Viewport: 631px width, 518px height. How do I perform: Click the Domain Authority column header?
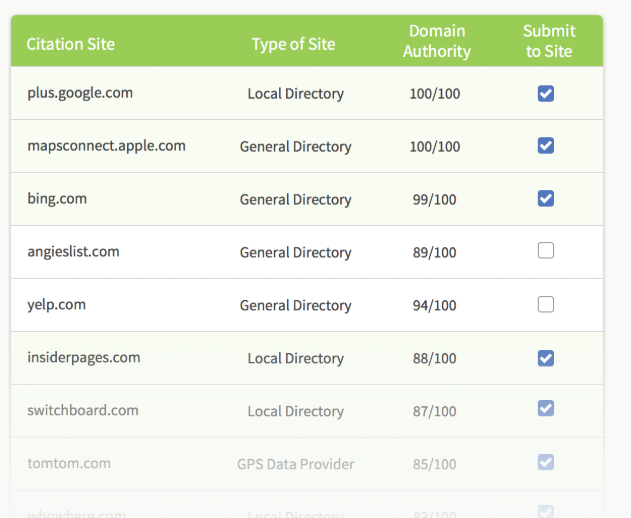pos(436,41)
